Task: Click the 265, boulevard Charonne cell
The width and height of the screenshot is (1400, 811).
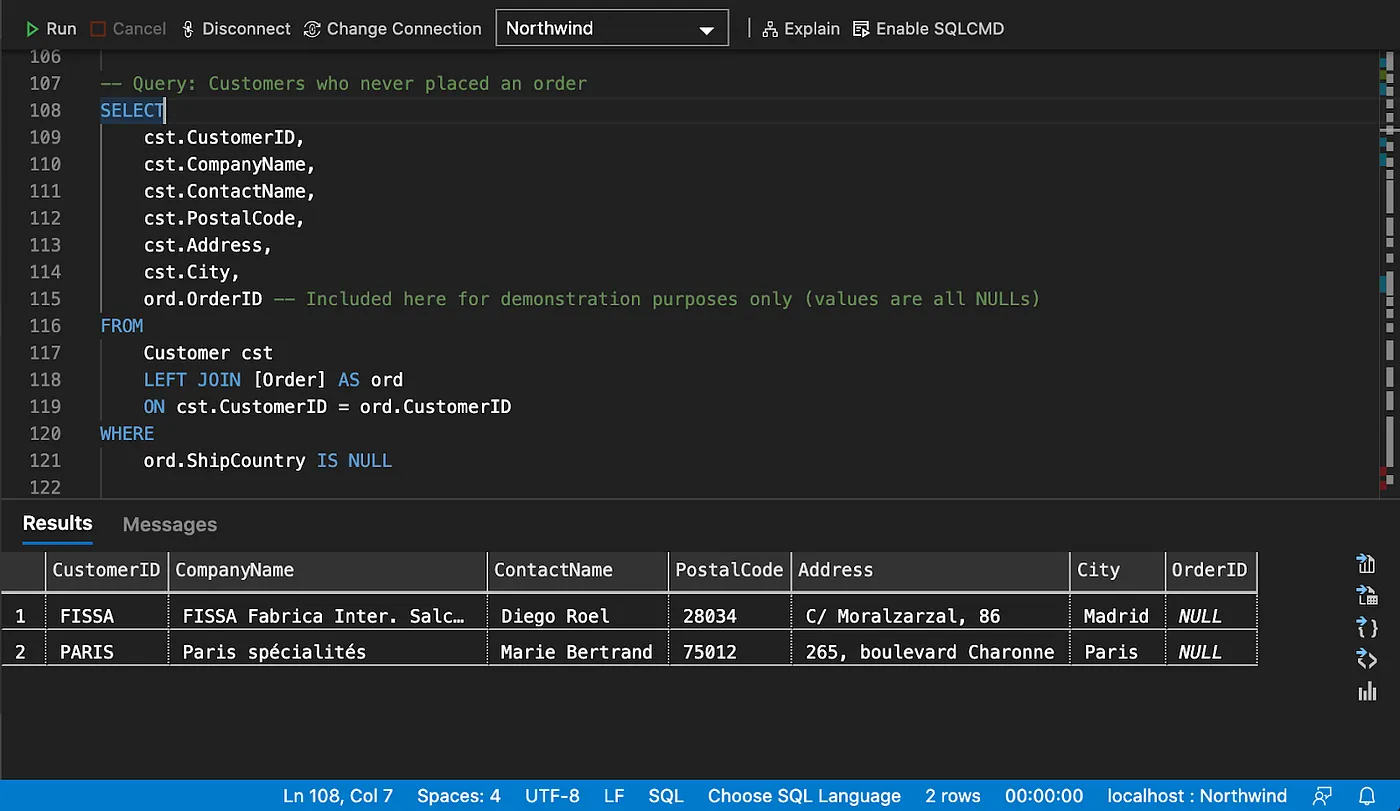Action: click(930, 652)
